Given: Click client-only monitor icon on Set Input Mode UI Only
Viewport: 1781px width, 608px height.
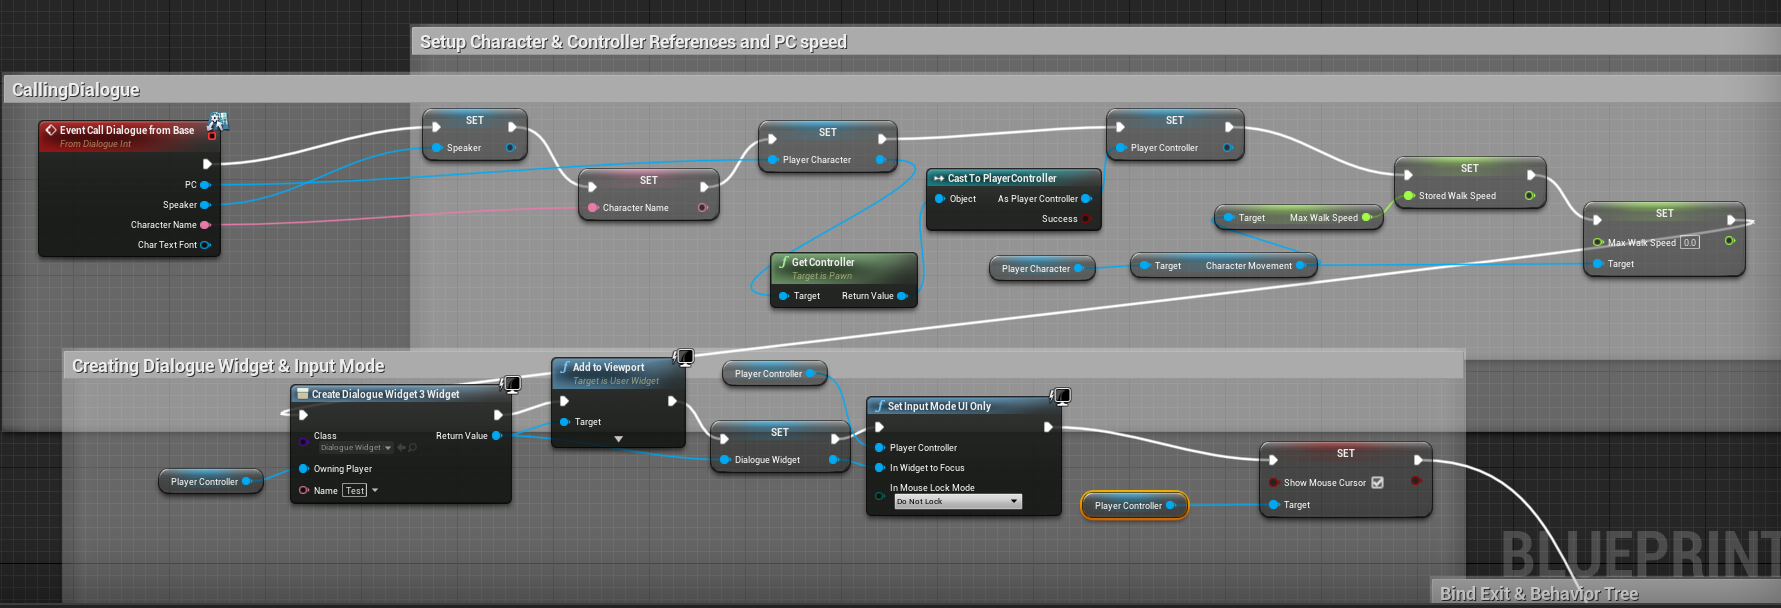Looking at the screenshot, I should pyautogui.click(x=1061, y=397).
